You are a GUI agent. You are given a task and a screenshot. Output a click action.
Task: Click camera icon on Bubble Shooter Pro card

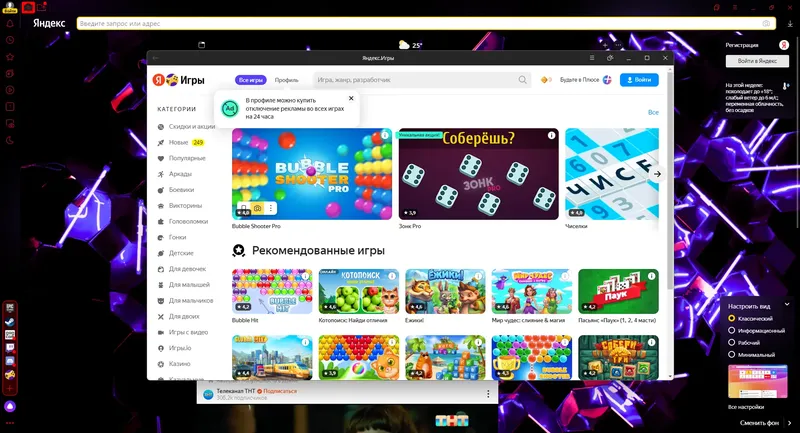tap(258, 208)
